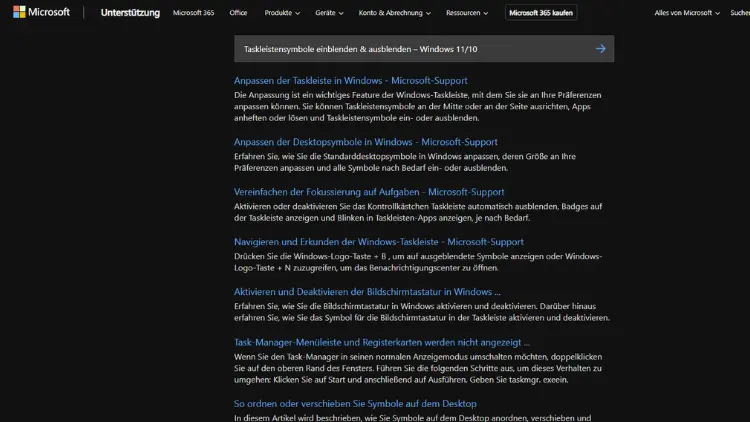Open result So ordnen oder verschieben Sie Symbole

[x=355, y=403]
